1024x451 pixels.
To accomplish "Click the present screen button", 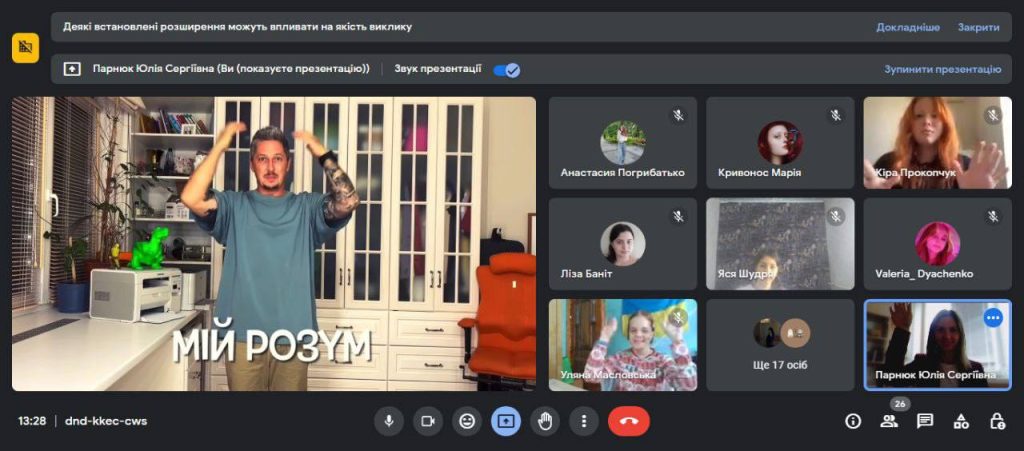I will click(505, 421).
